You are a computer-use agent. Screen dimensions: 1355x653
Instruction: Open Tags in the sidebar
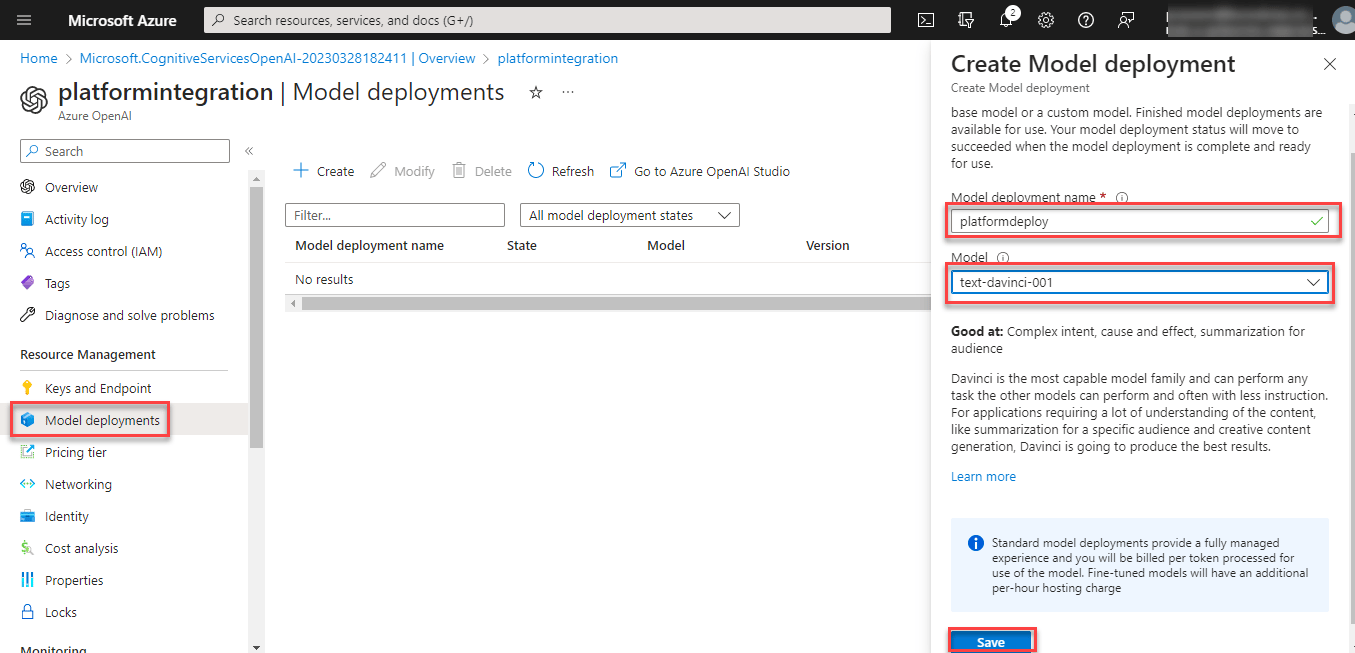pos(57,283)
